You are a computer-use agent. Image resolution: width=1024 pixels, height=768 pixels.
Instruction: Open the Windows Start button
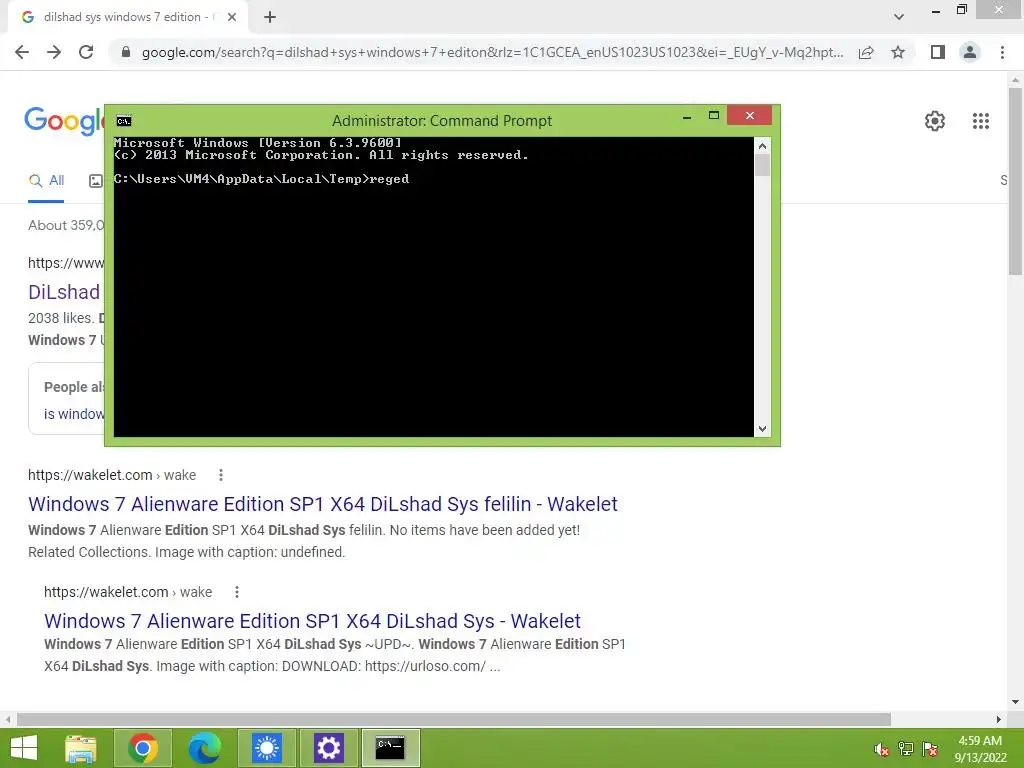click(24, 748)
